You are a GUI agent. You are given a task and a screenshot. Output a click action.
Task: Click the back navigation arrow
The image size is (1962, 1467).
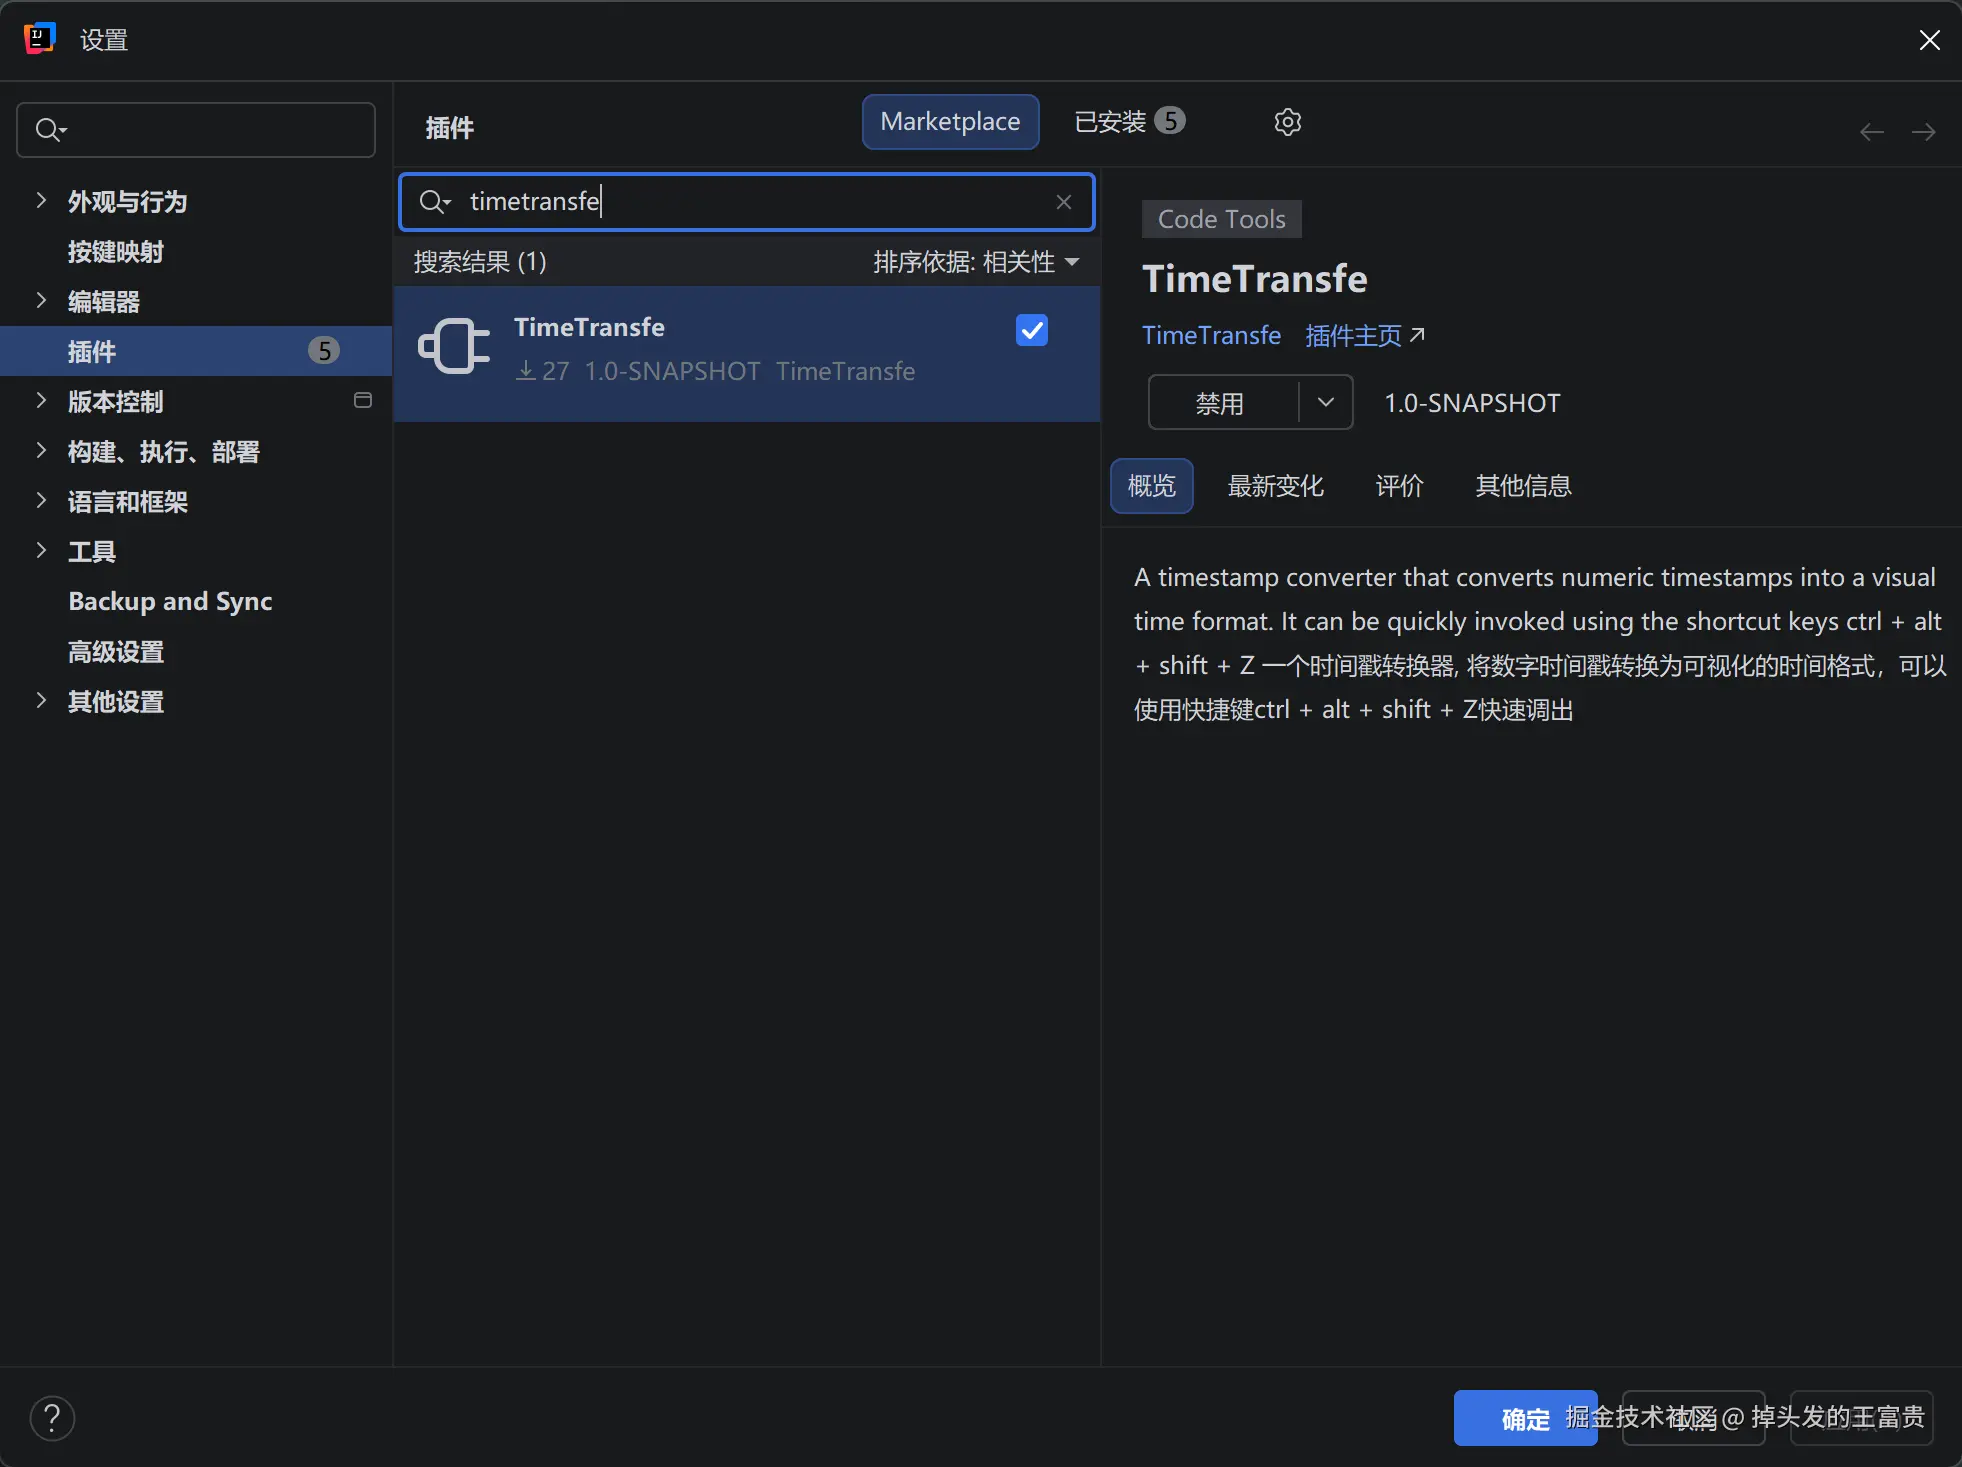[x=1871, y=132]
